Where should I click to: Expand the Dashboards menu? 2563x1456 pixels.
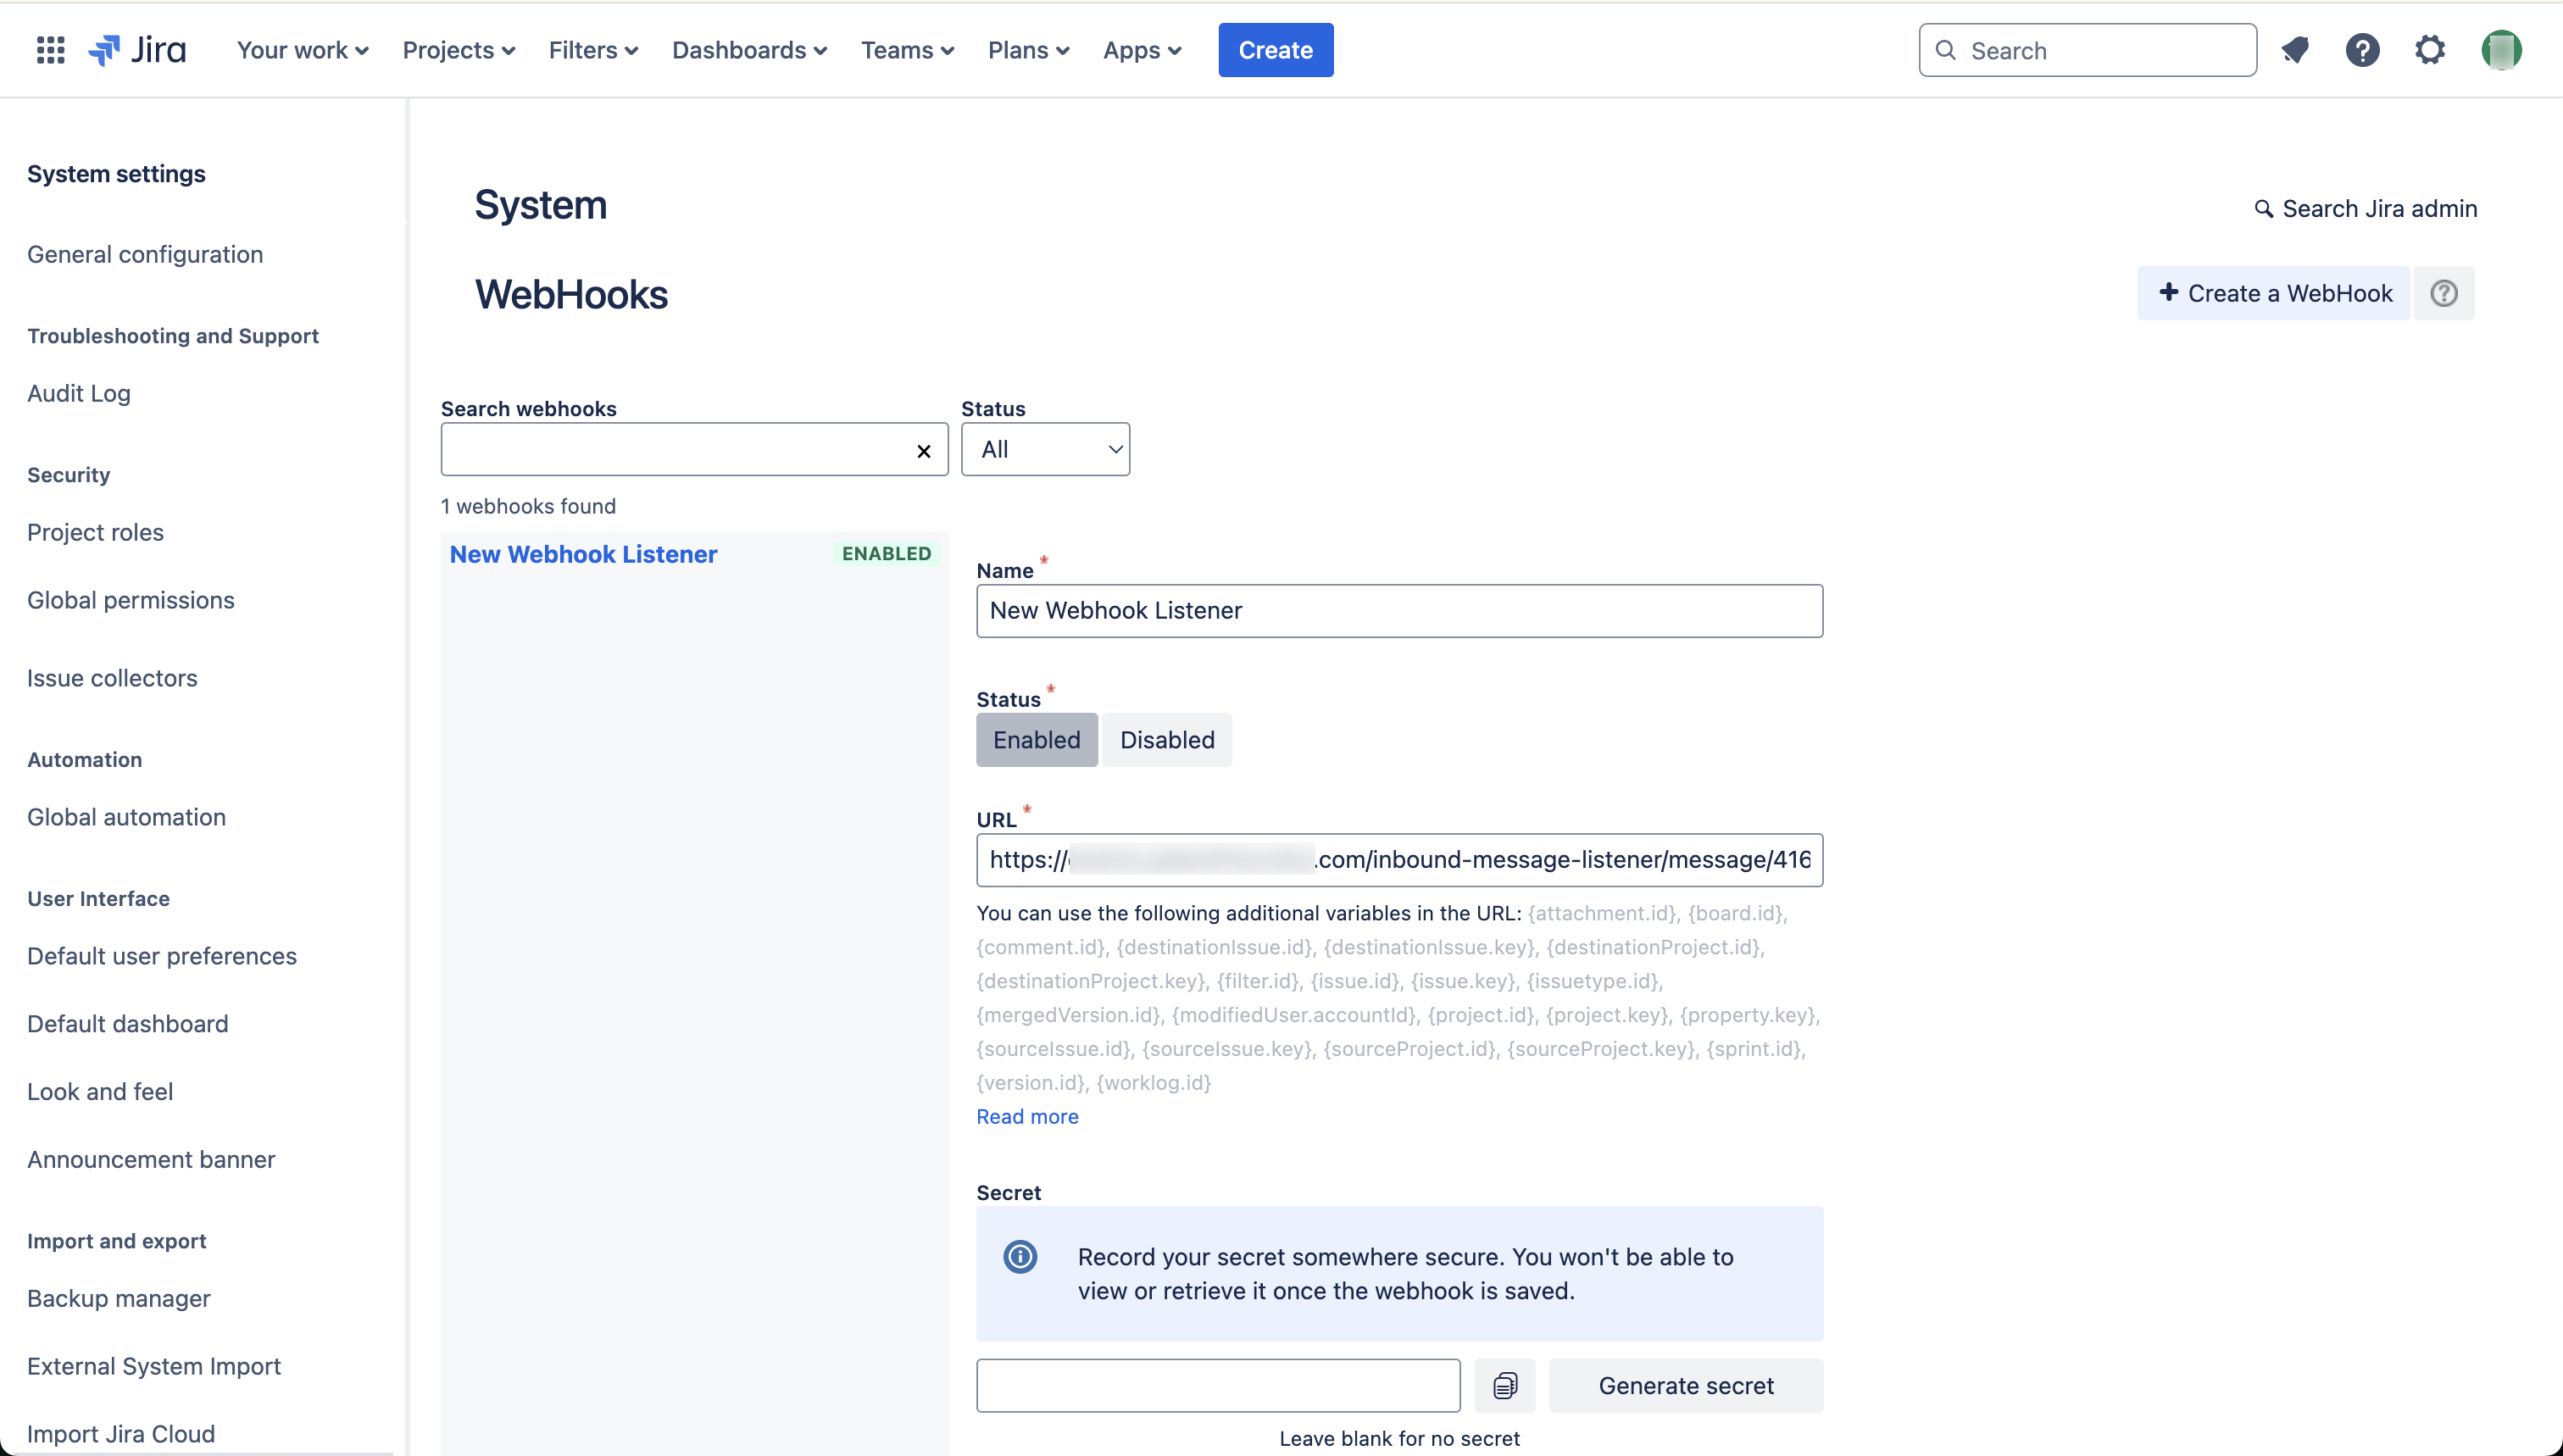click(750, 50)
